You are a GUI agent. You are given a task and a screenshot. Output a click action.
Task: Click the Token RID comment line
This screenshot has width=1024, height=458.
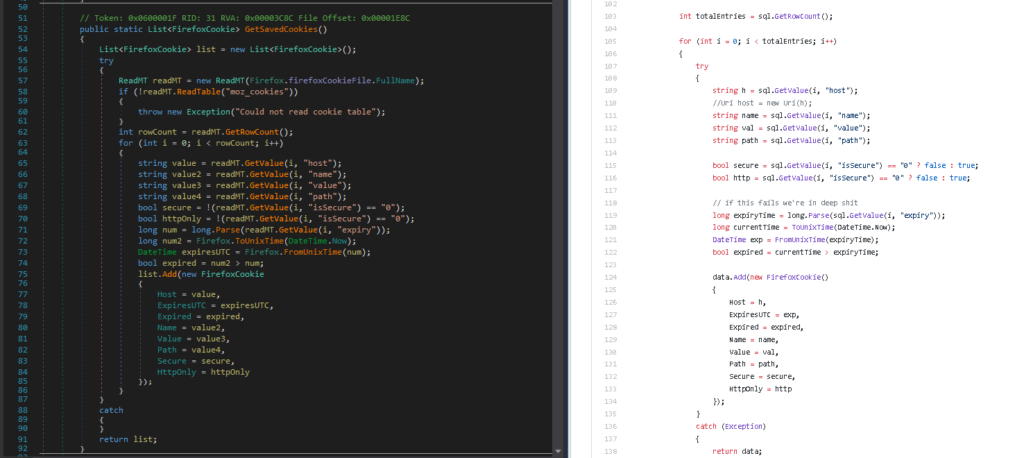coord(244,18)
